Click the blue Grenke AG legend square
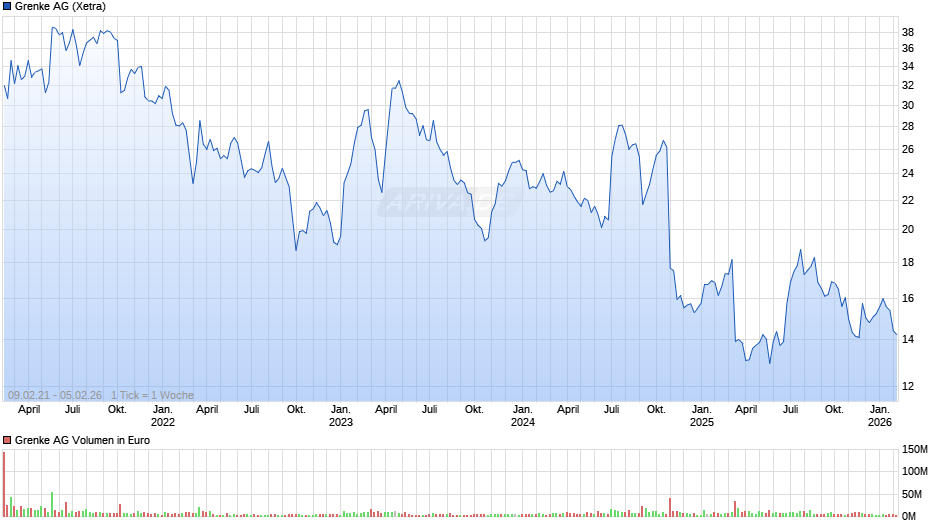Screen dimensions: 940x526 click(x=7, y=7)
